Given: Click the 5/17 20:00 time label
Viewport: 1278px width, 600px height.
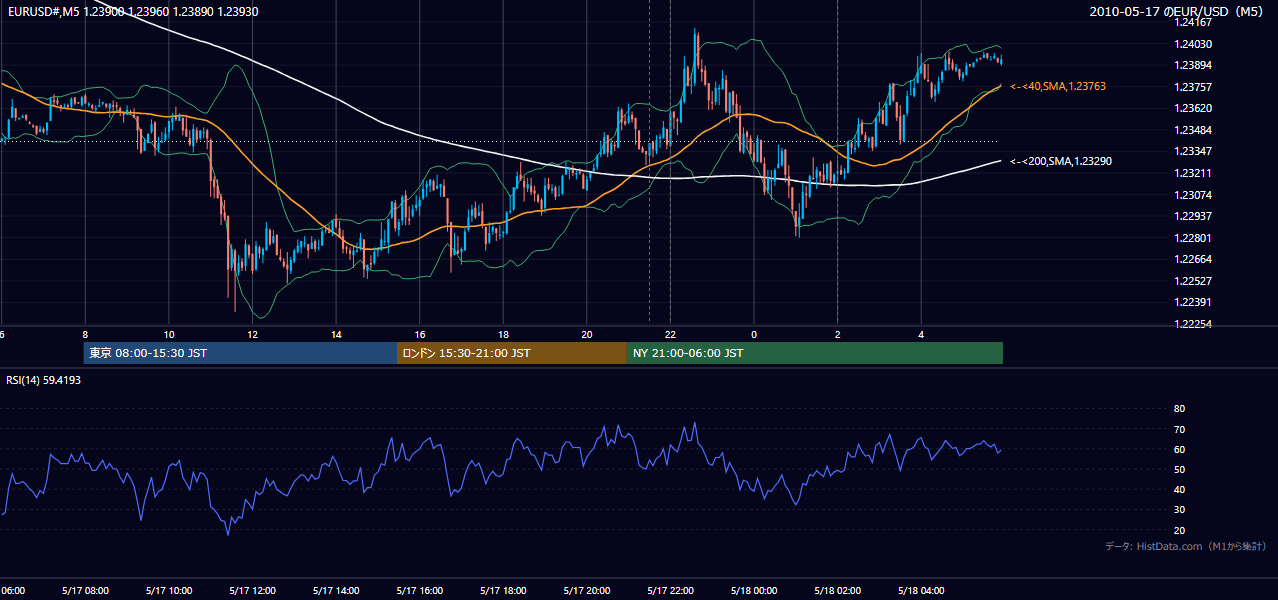Looking at the screenshot, I should click(587, 590).
